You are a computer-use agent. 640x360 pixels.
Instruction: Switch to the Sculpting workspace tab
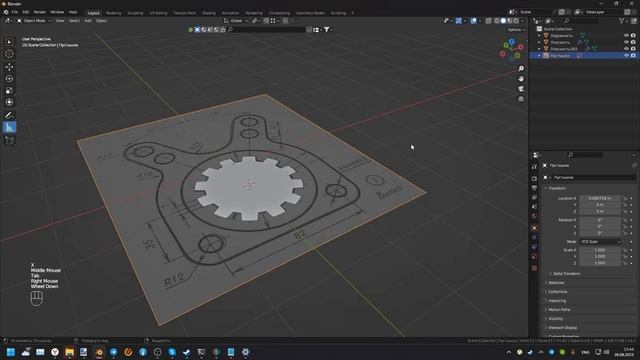tap(135, 13)
